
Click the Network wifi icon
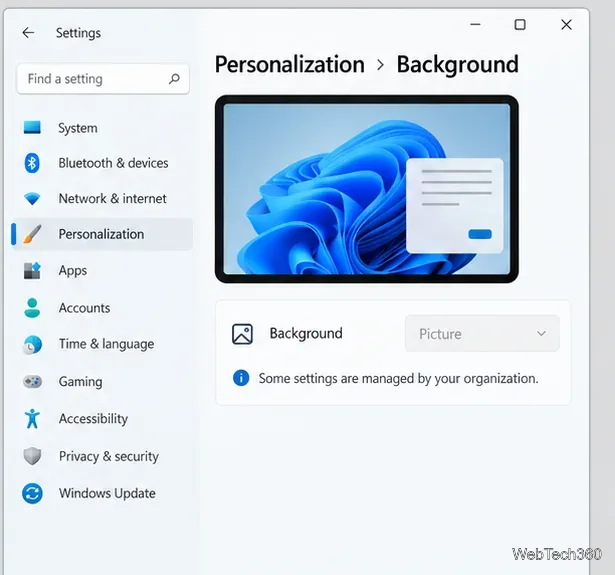point(32,199)
